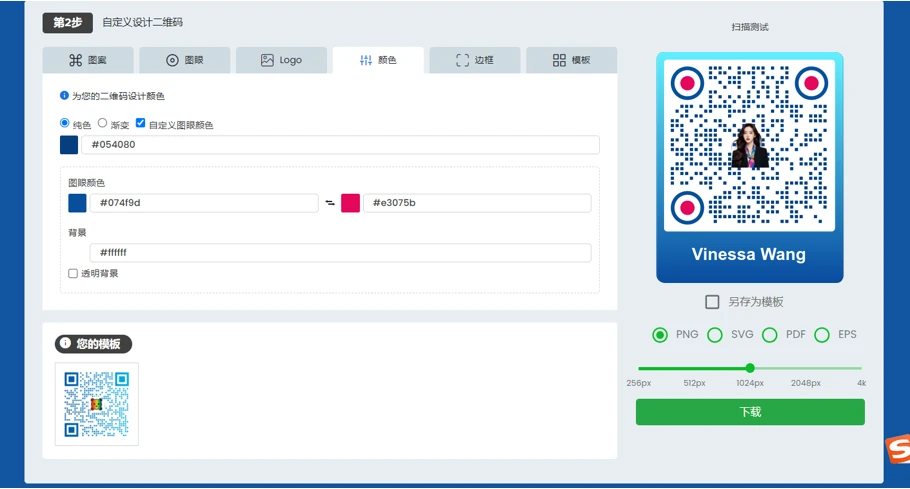Enable the 透明背景 checkbox
Image resolution: width=910 pixels, height=489 pixels.
click(73, 273)
